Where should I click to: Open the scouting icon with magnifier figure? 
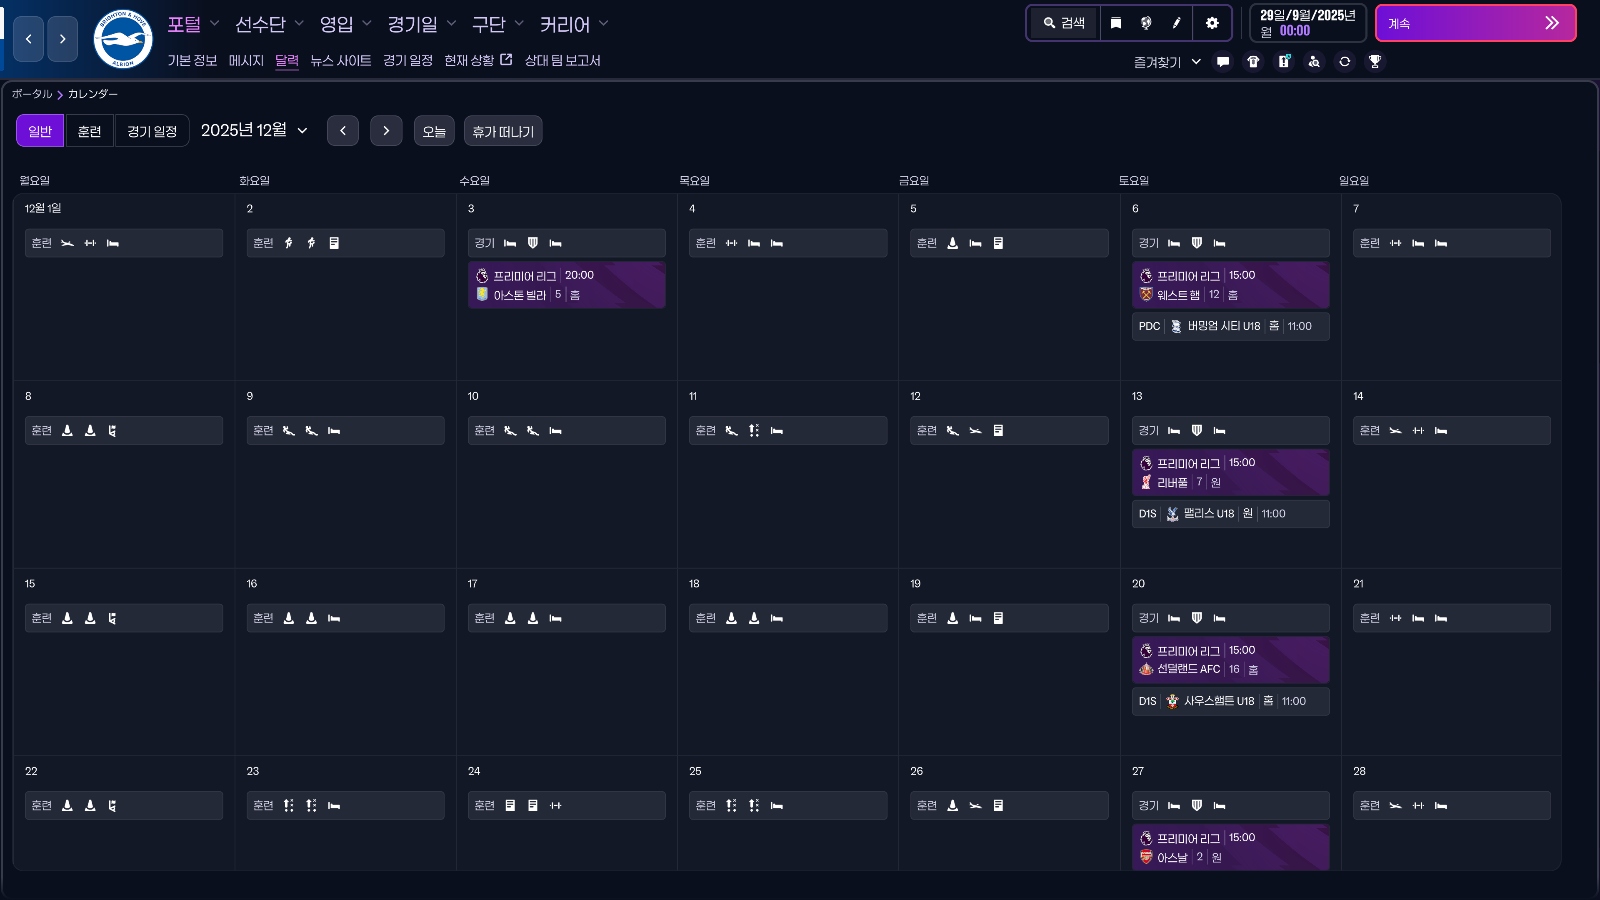tap(1314, 61)
